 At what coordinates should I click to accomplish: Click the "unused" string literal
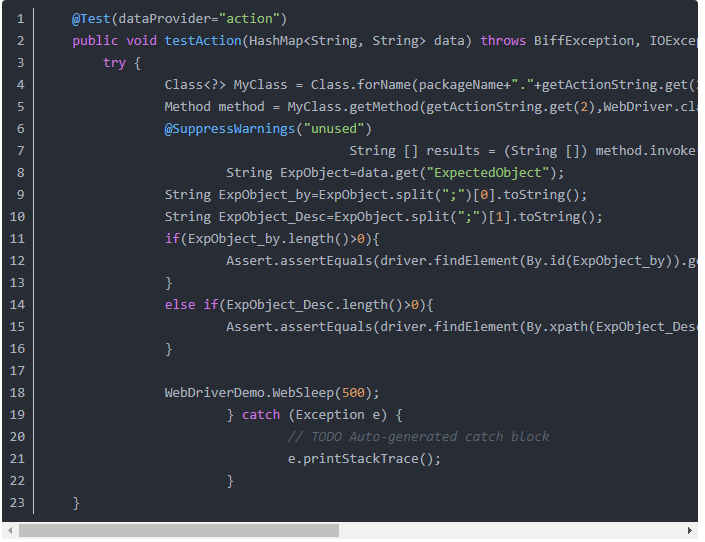[x=334, y=129]
